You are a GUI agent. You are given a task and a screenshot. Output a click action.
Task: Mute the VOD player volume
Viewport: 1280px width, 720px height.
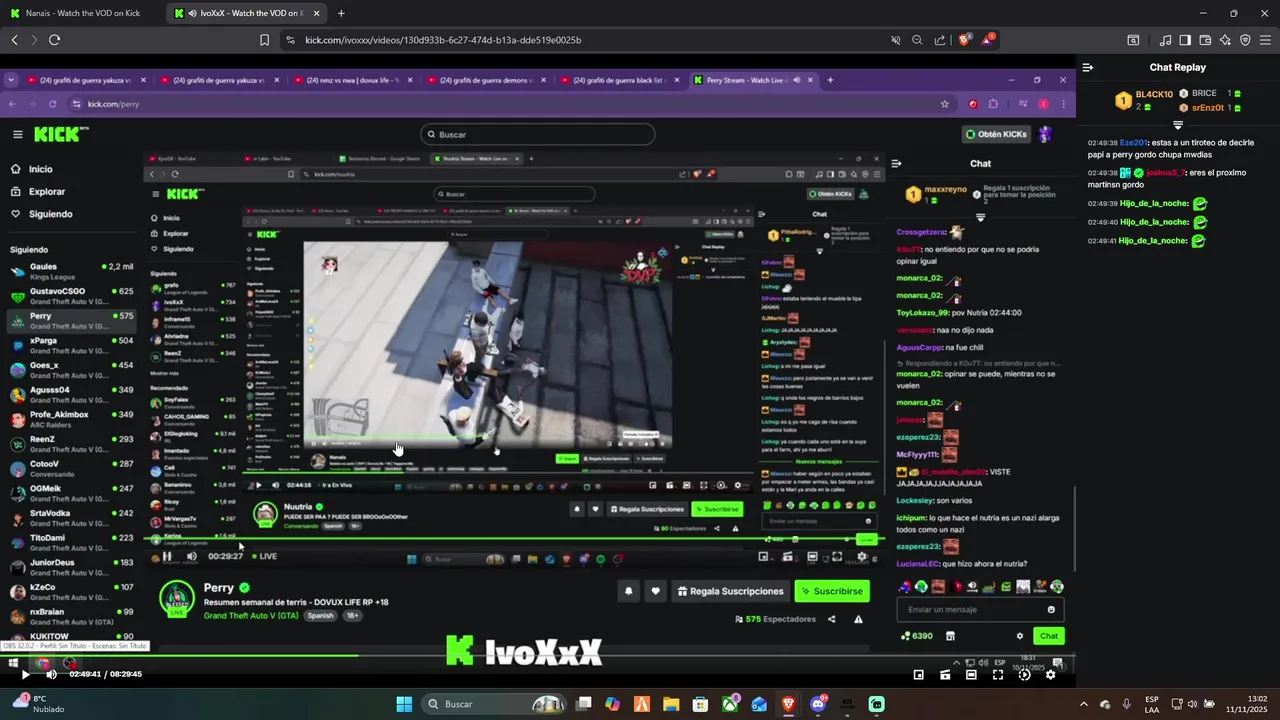pos(52,675)
